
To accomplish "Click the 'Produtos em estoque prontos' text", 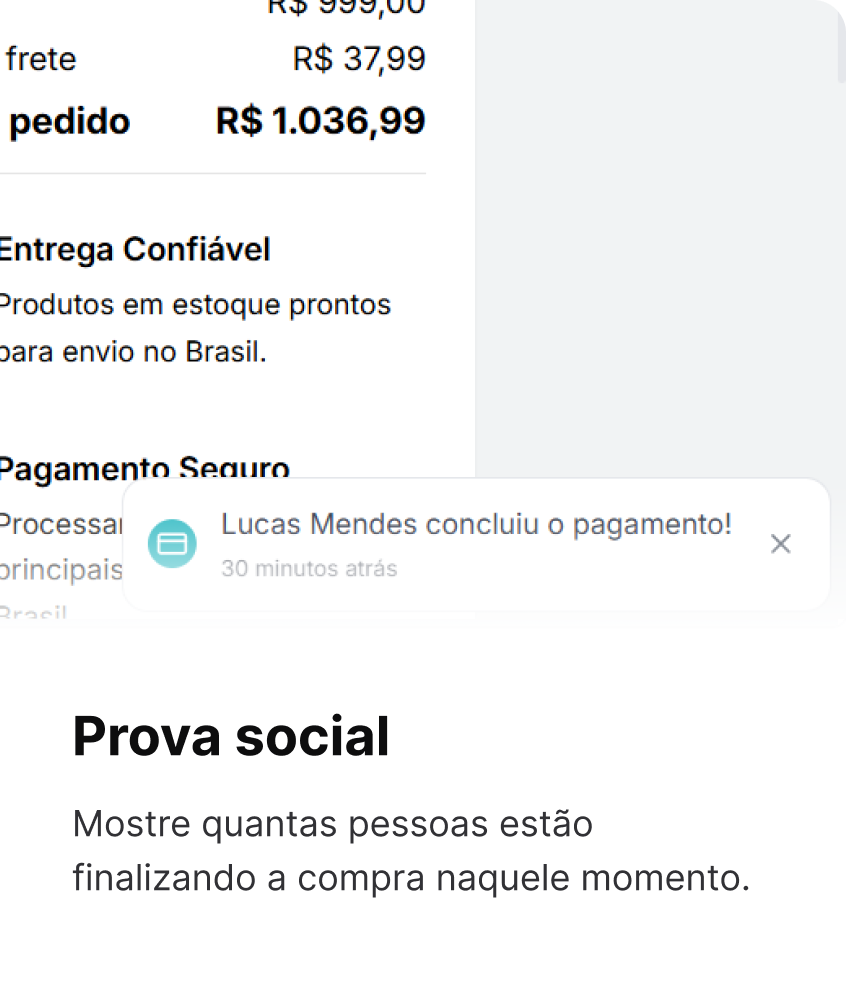I will (x=194, y=304).
